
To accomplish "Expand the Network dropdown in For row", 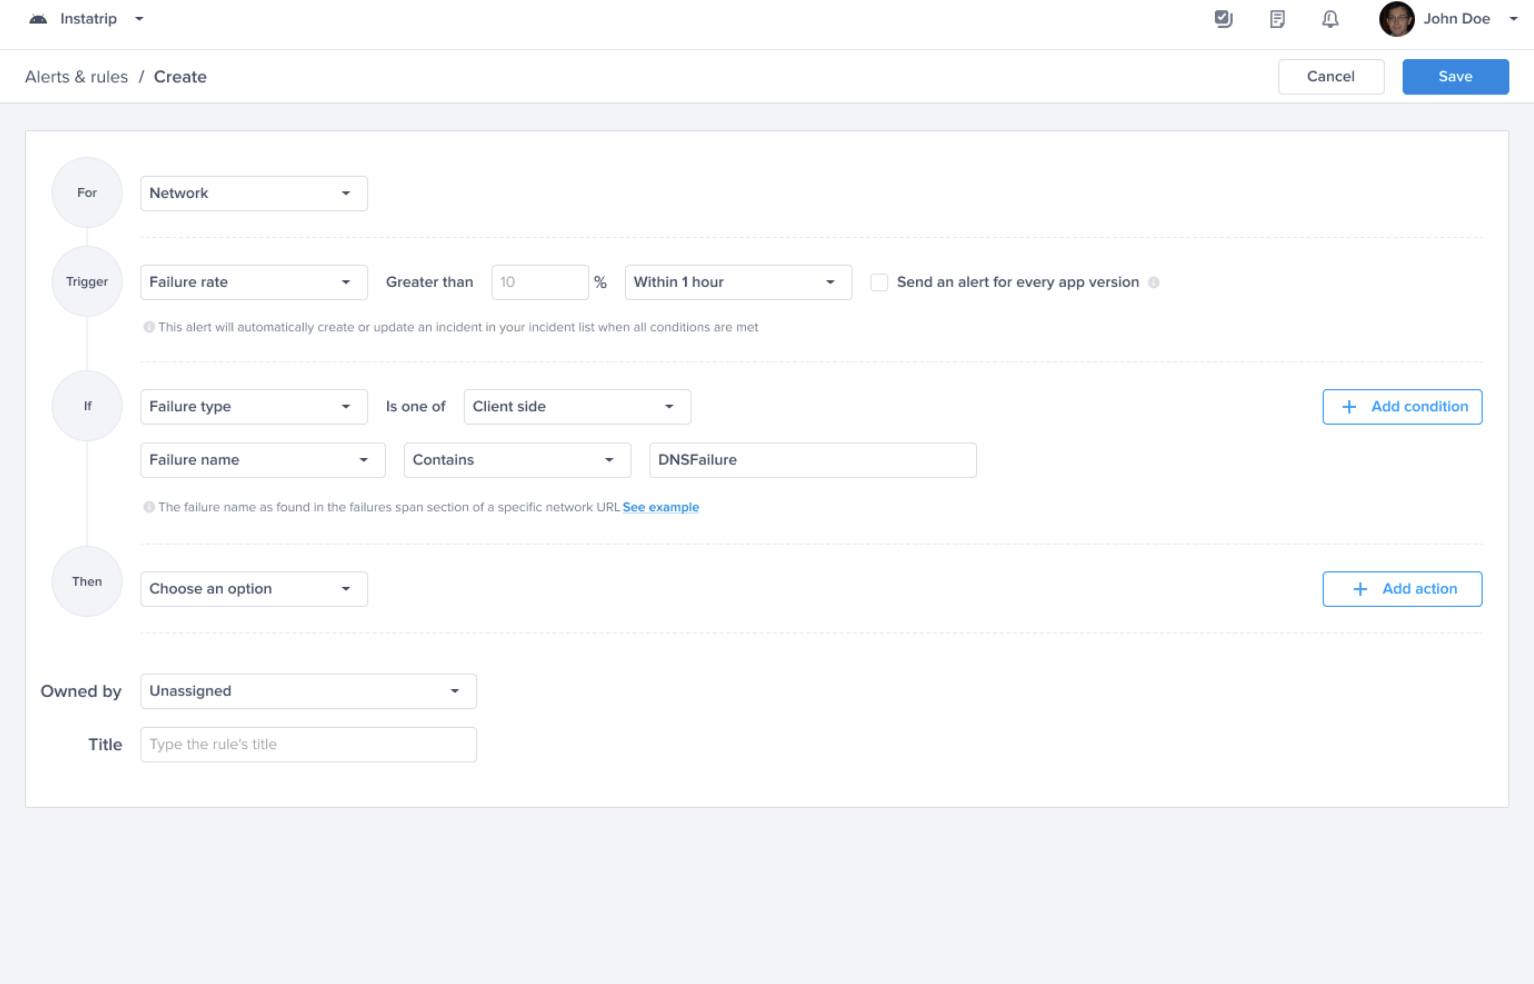I will 254,194.
